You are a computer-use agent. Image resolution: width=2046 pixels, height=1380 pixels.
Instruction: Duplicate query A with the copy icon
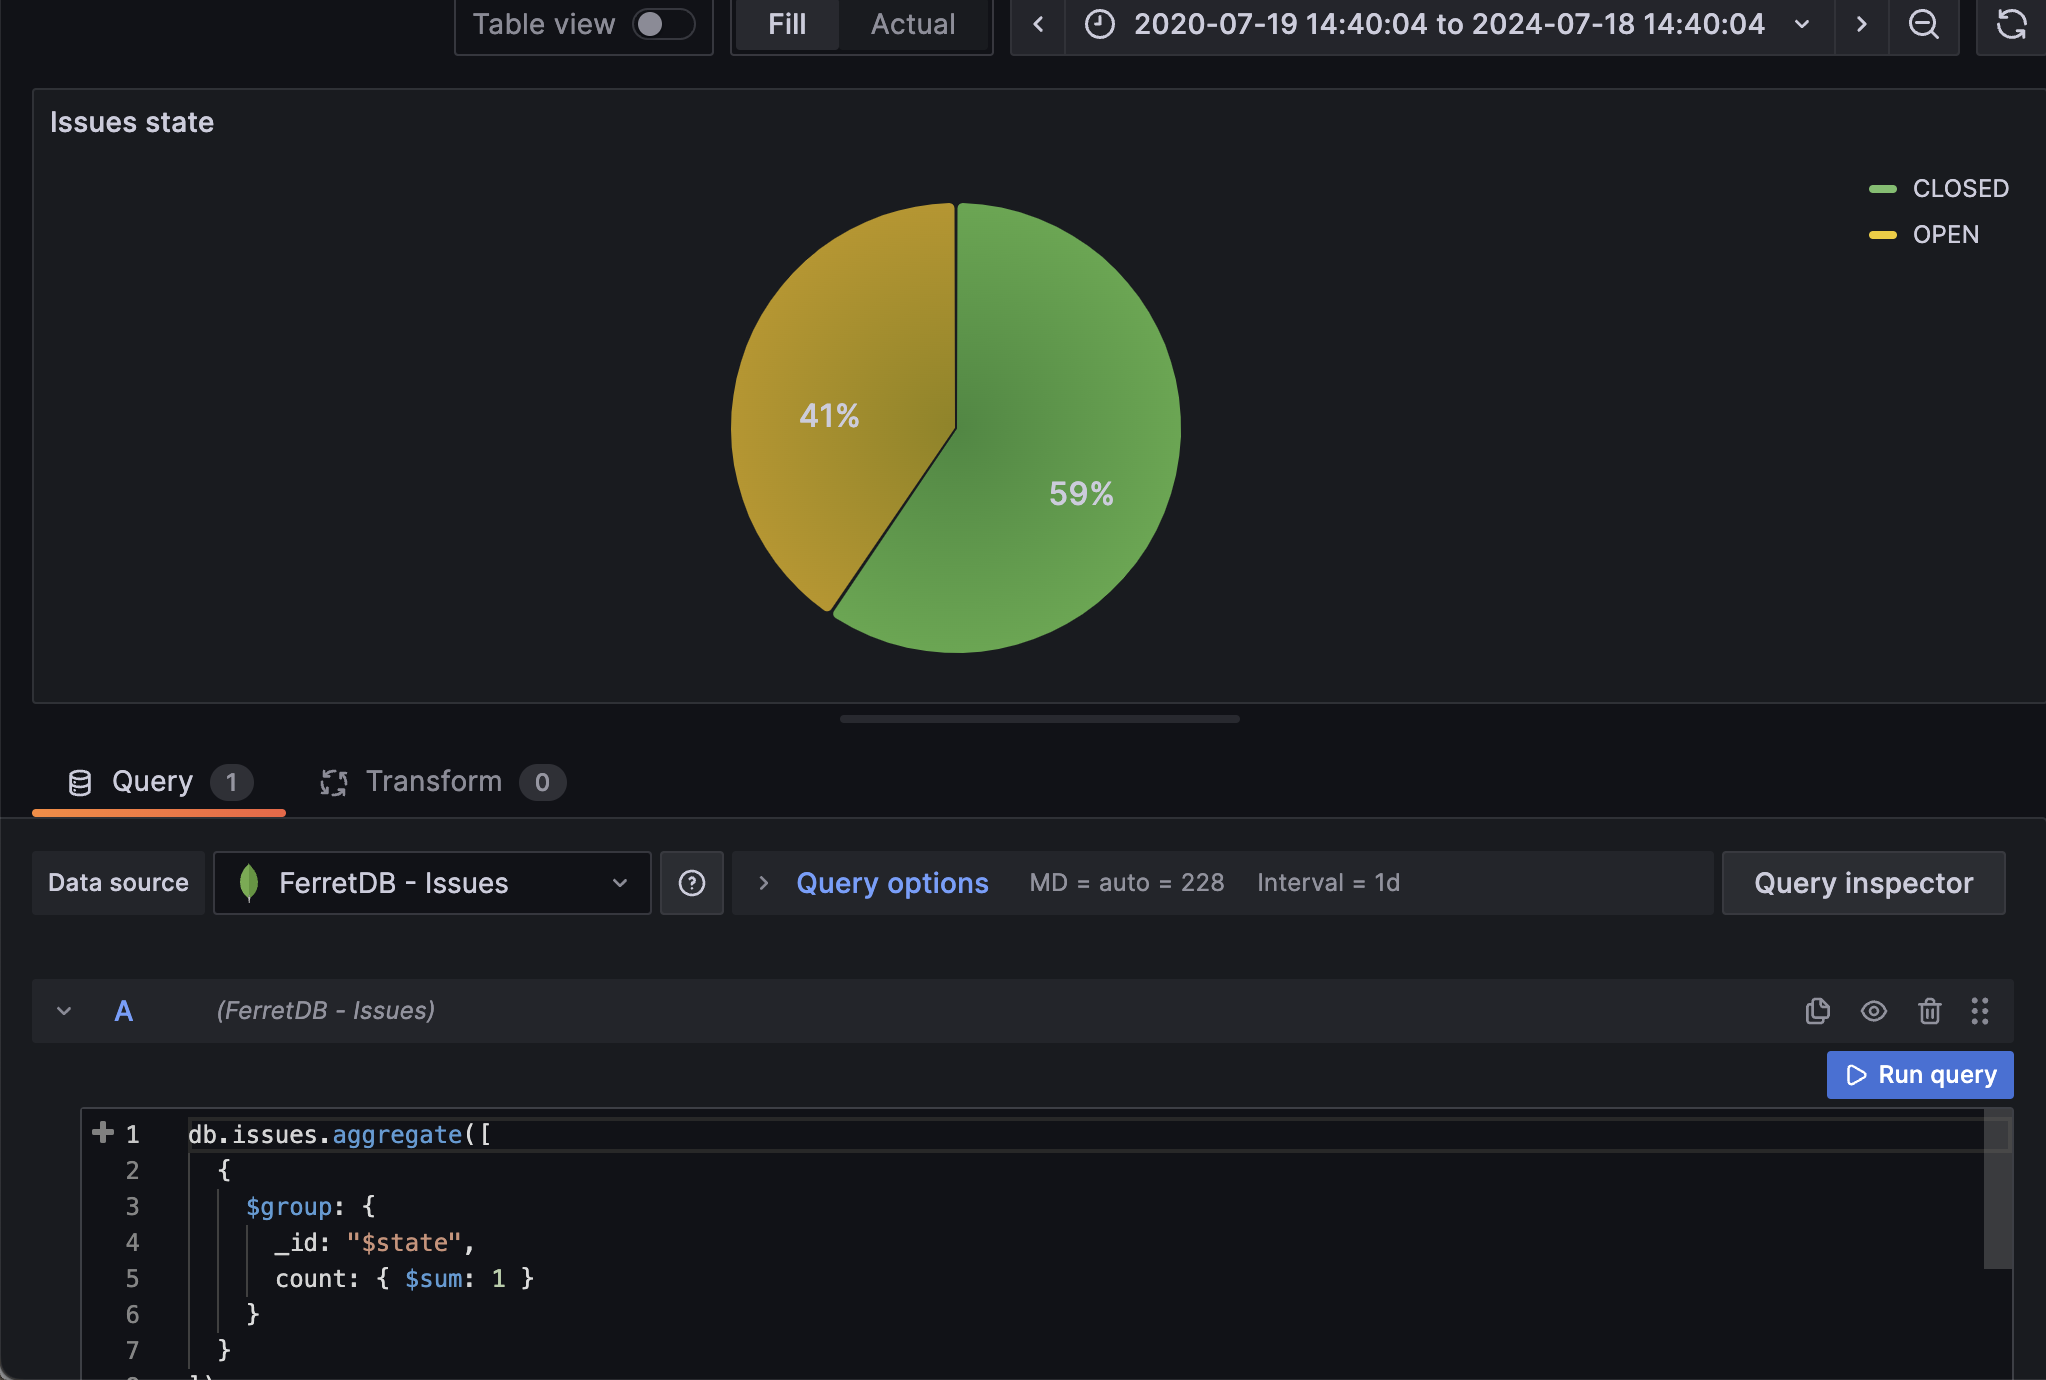click(1817, 1011)
